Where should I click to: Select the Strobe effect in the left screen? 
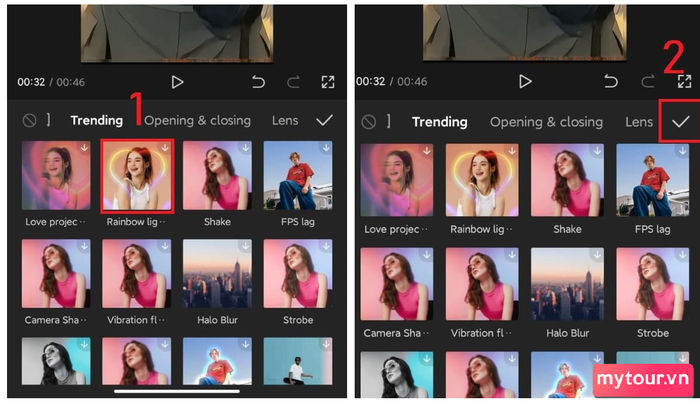pyautogui.click(x=298, y=273)
